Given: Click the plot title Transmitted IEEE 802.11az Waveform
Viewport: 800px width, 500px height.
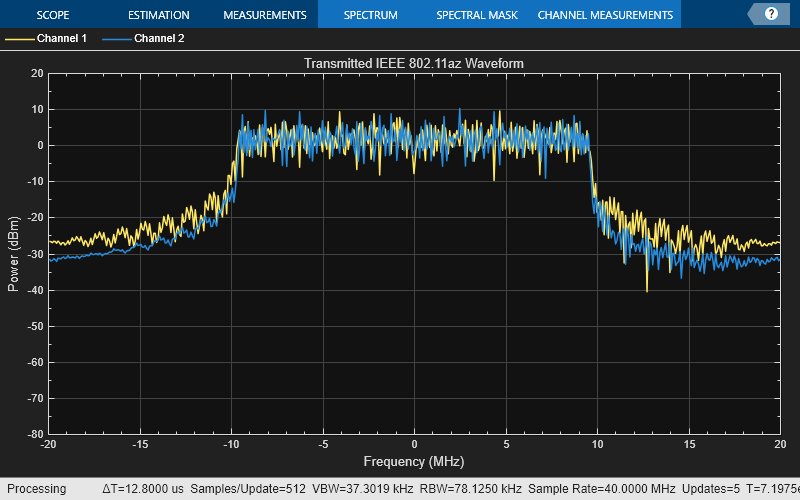Looking at the screenshot, I should (414, 63).
